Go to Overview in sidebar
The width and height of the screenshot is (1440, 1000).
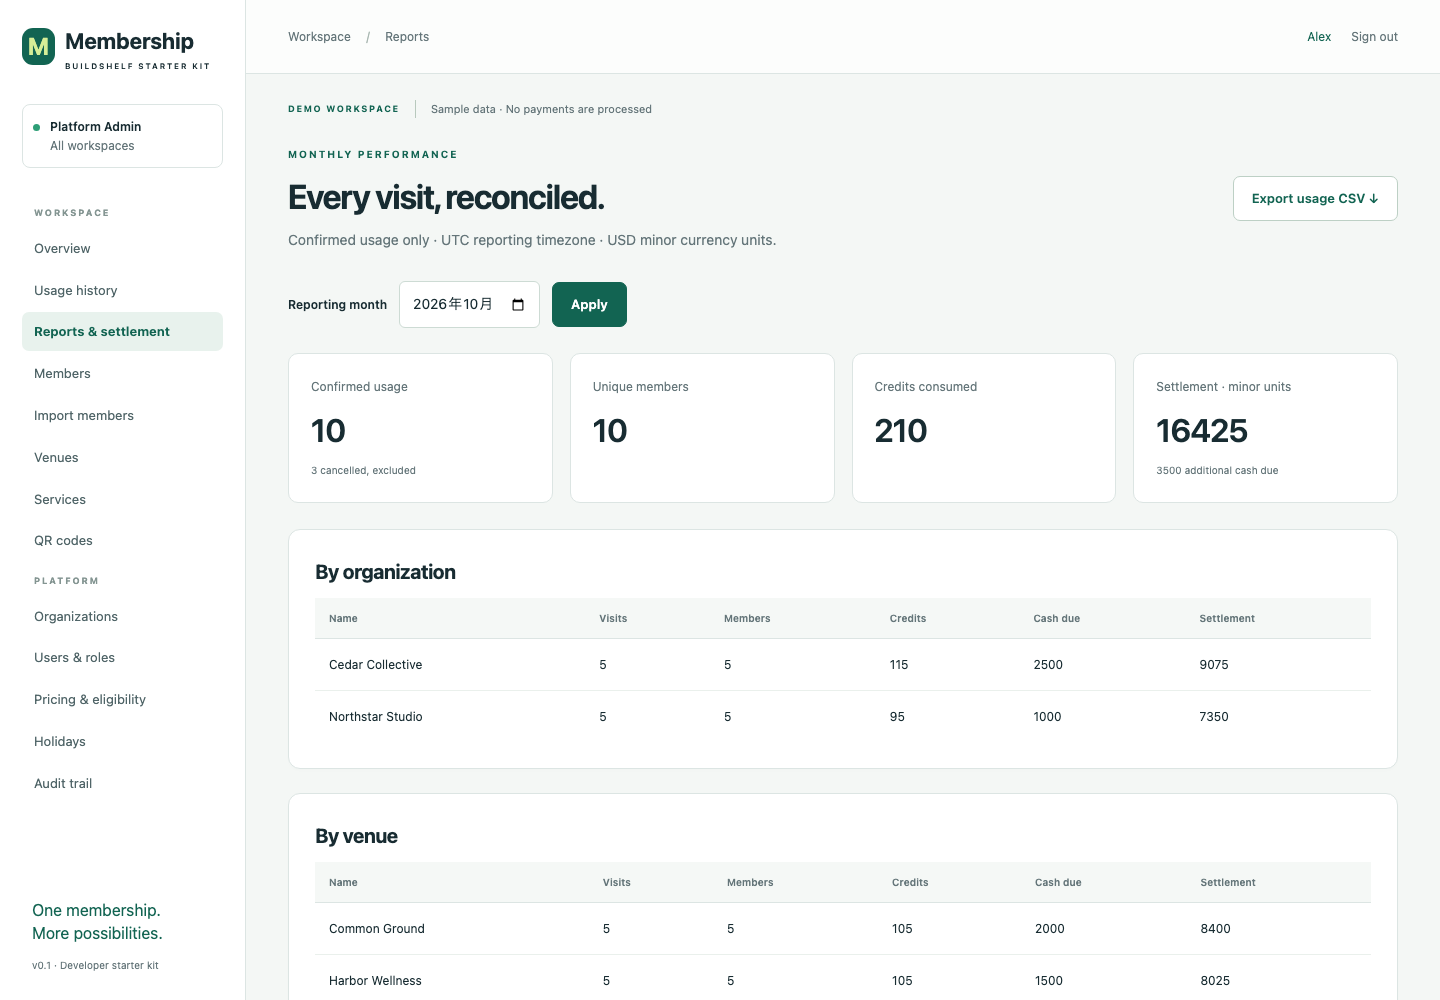pos(122,248)
